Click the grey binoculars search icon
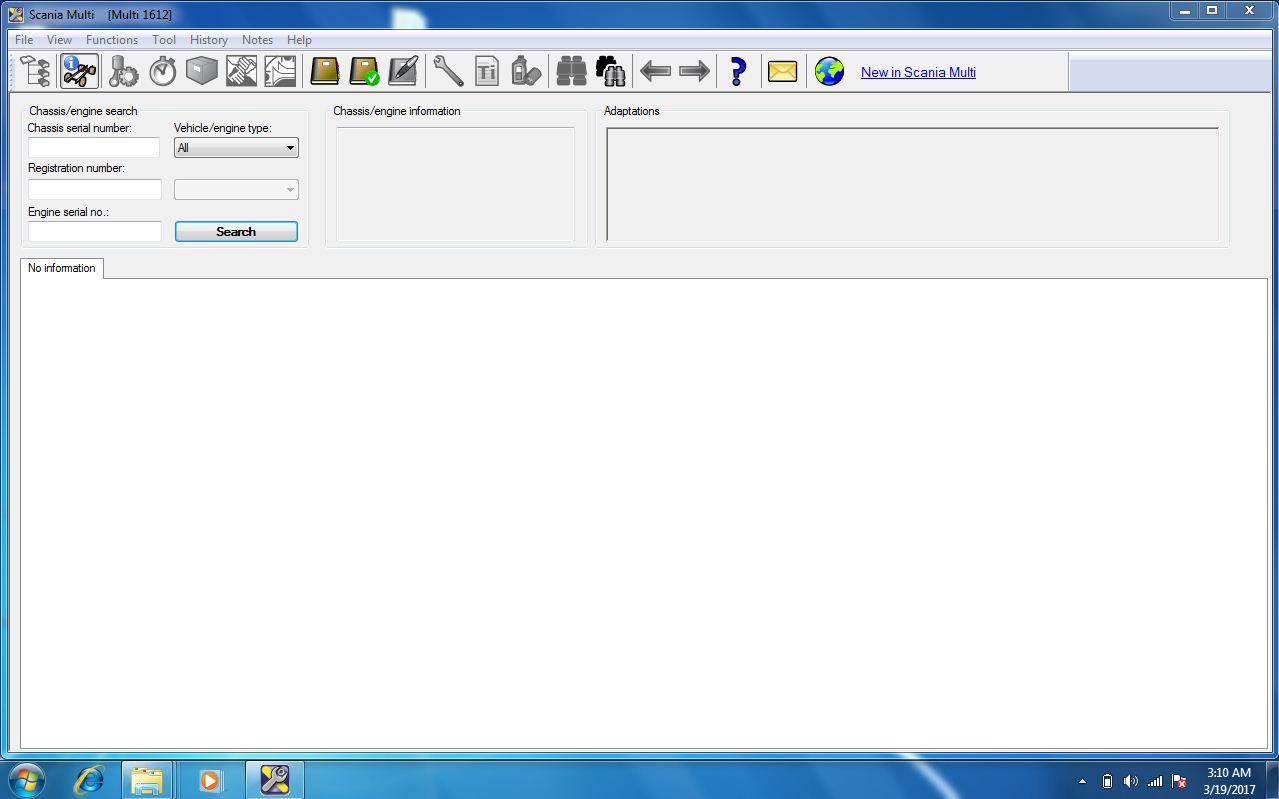 [571, 72]
